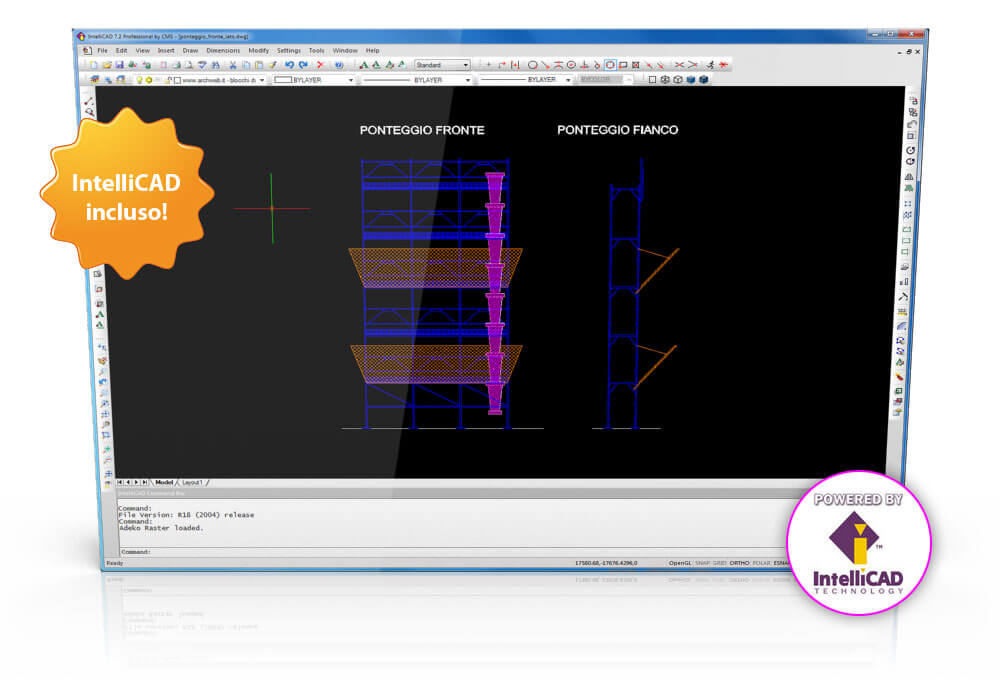Viewport: 1000px width, 700px height.
Task: Click the Help question mark icon
Action: coord(339,65)
